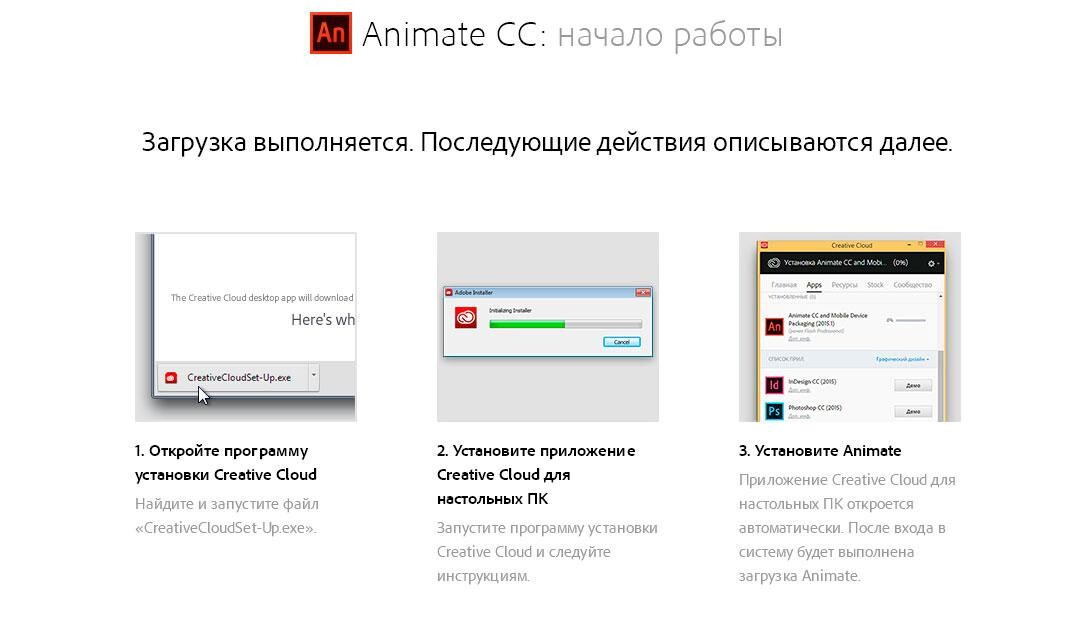
Task: Click the 'Animate CC: начало работы' page title
Action: (x=572, y=34)
